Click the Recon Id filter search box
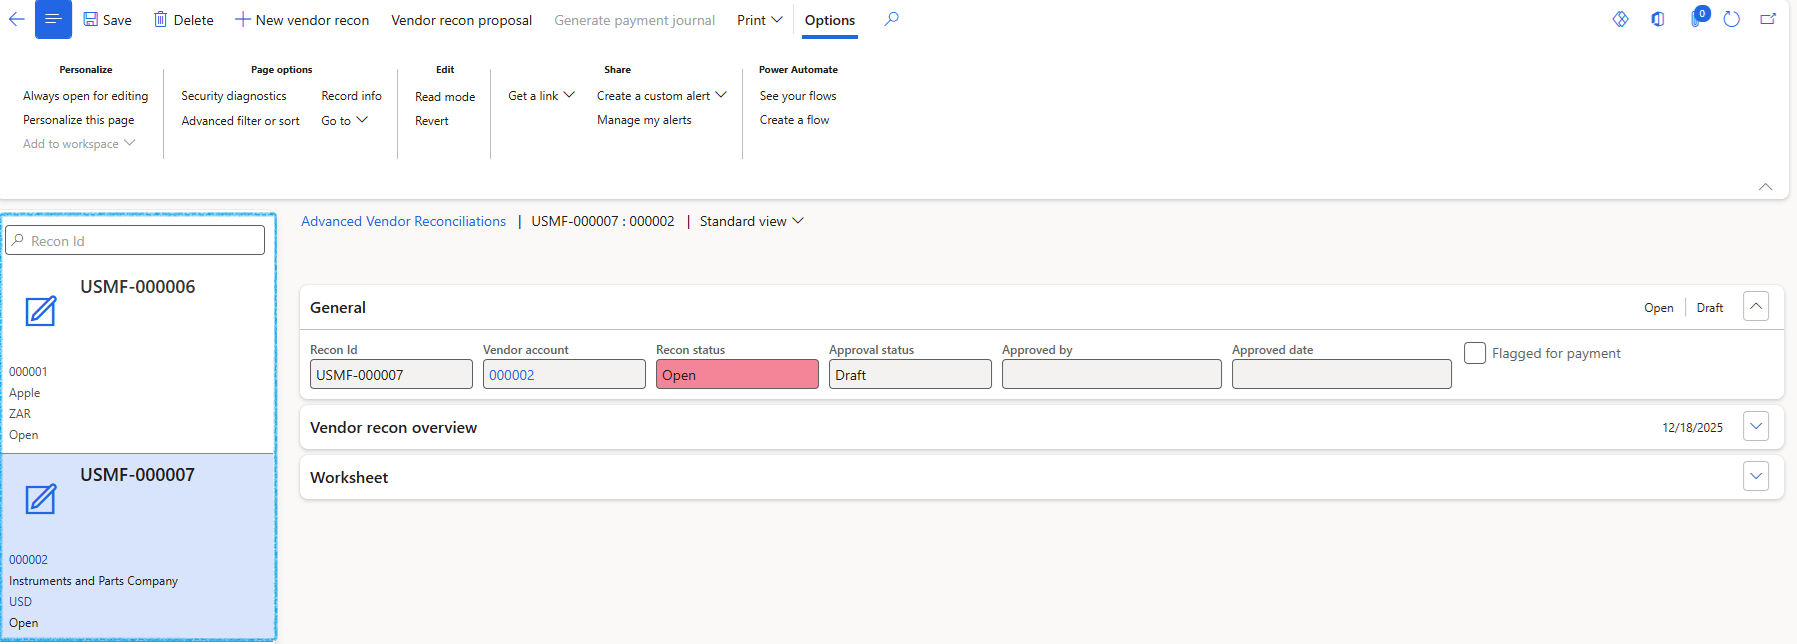 [x=136, y=241]
